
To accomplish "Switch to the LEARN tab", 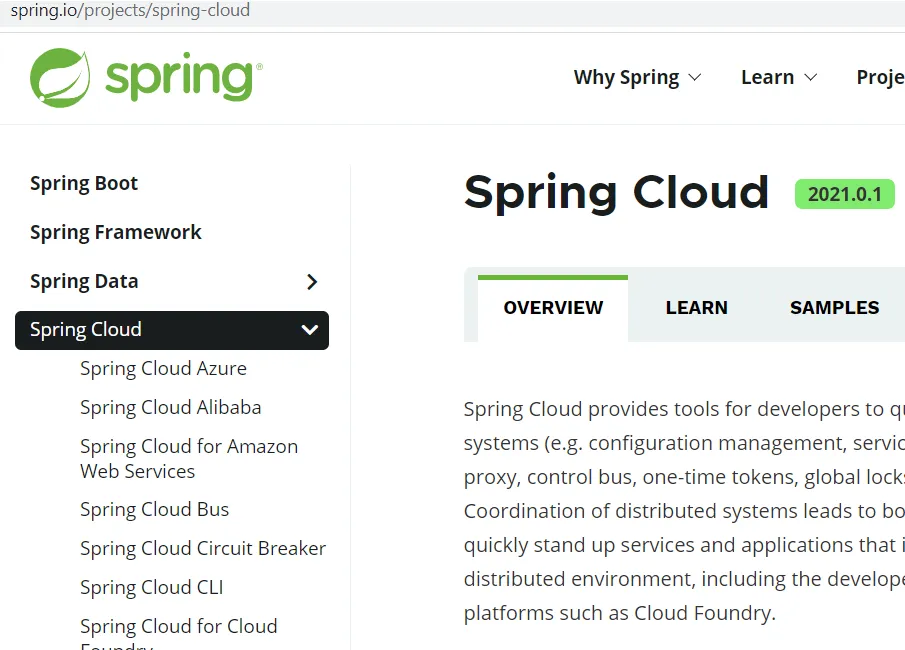I will coord(697,308).
